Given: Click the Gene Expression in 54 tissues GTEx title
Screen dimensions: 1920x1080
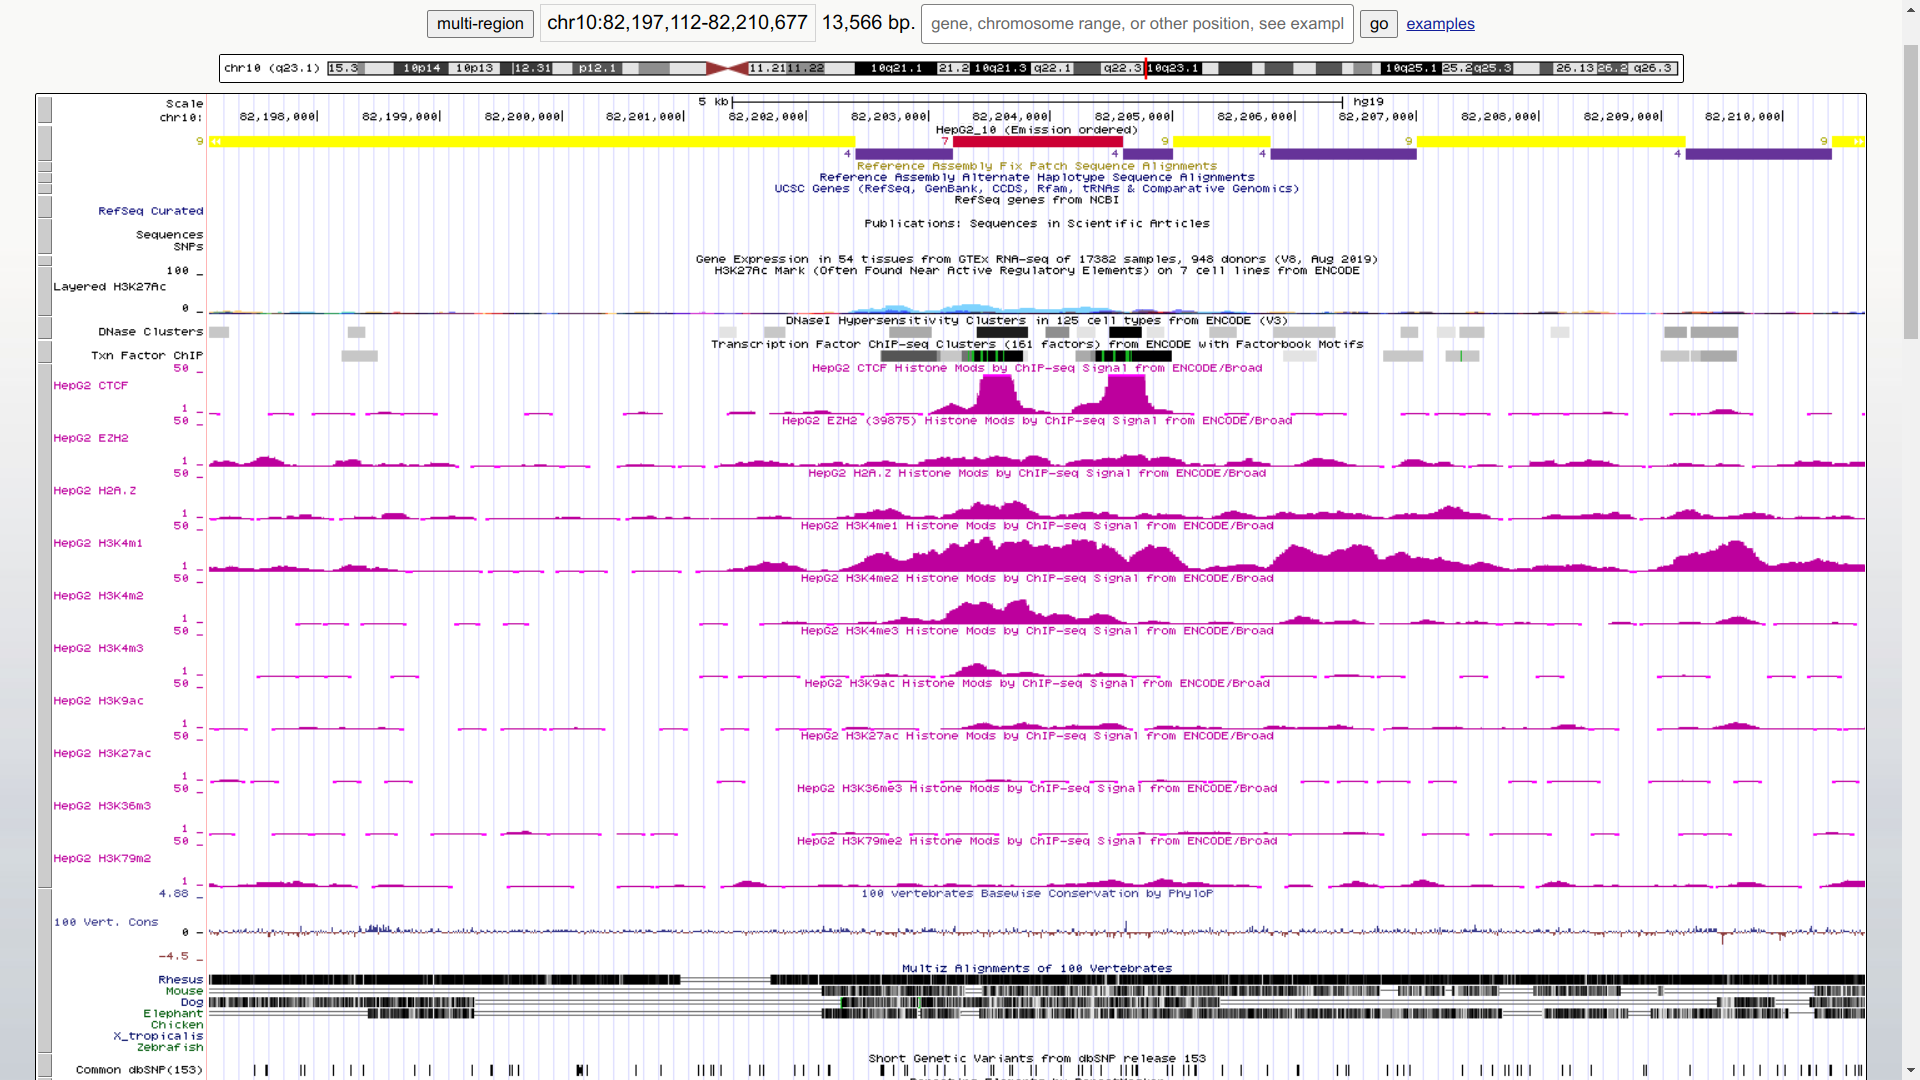Looking at the screenshot, I should point(1037,259).
